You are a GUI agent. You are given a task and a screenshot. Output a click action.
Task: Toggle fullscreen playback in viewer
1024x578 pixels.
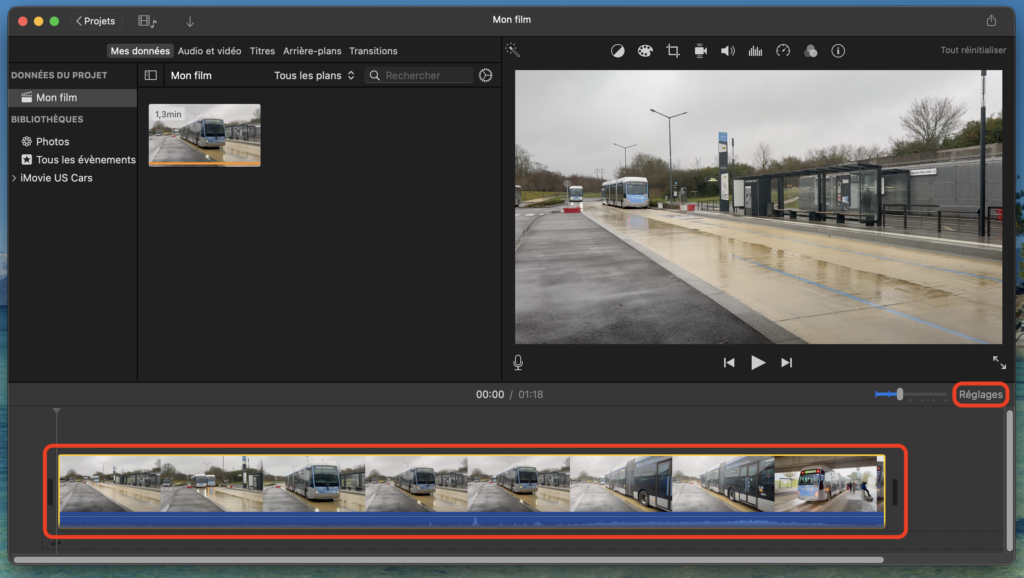coord(999,363)
